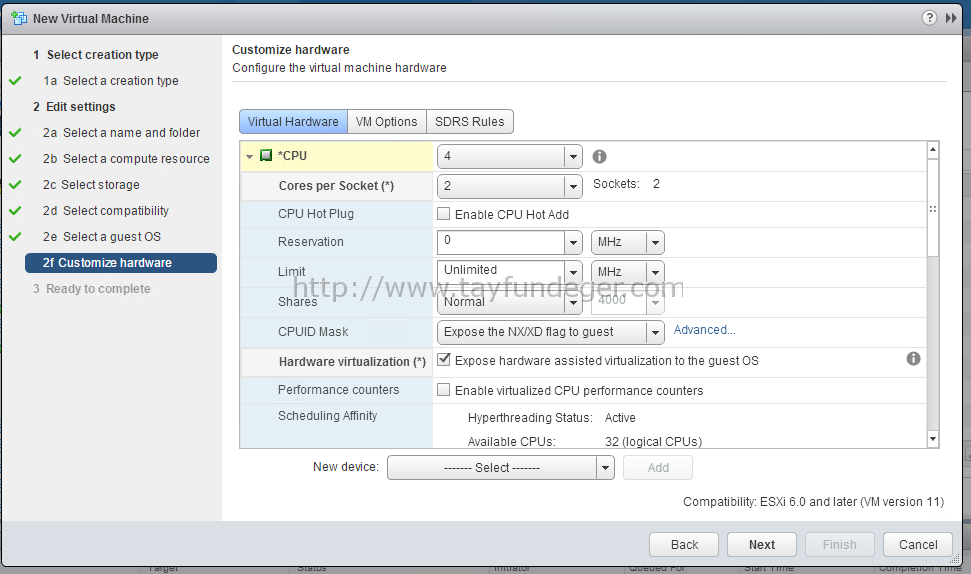The image size is (971, 574).
Task: Click the Finish button
Action: tap(840, 544)
